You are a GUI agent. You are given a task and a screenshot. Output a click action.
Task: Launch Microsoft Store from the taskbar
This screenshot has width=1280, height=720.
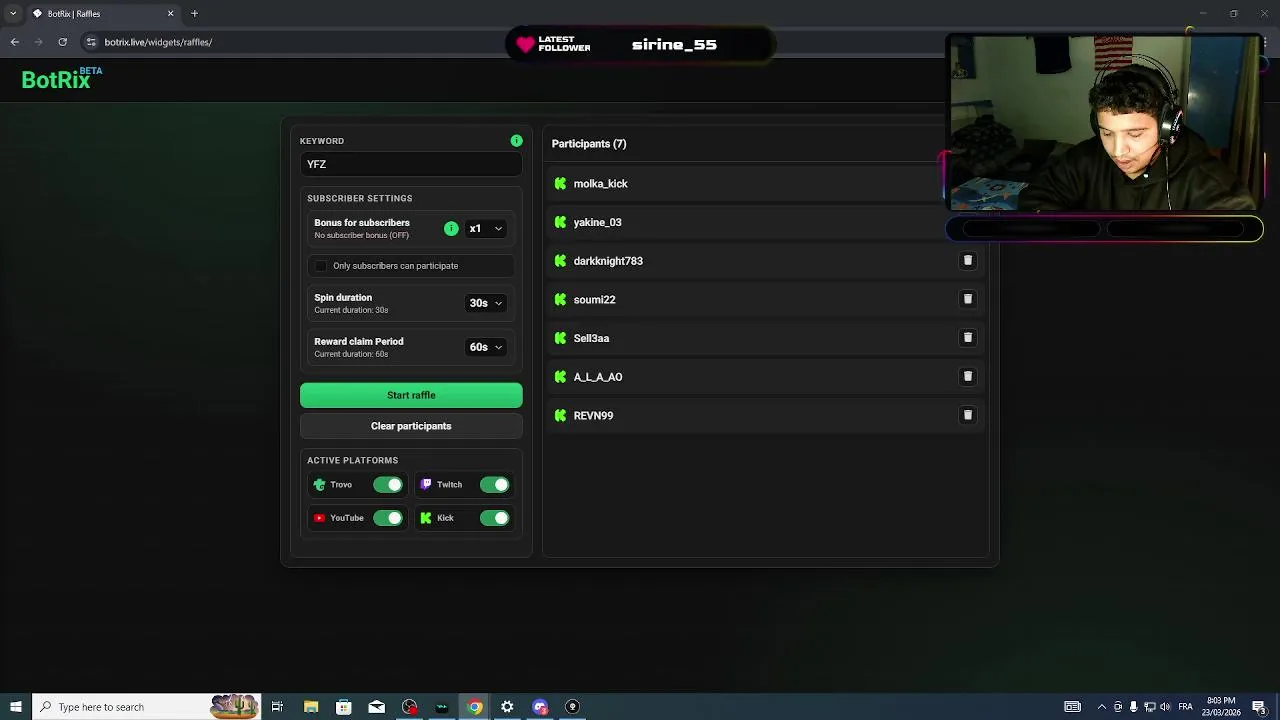pos(343,707)
